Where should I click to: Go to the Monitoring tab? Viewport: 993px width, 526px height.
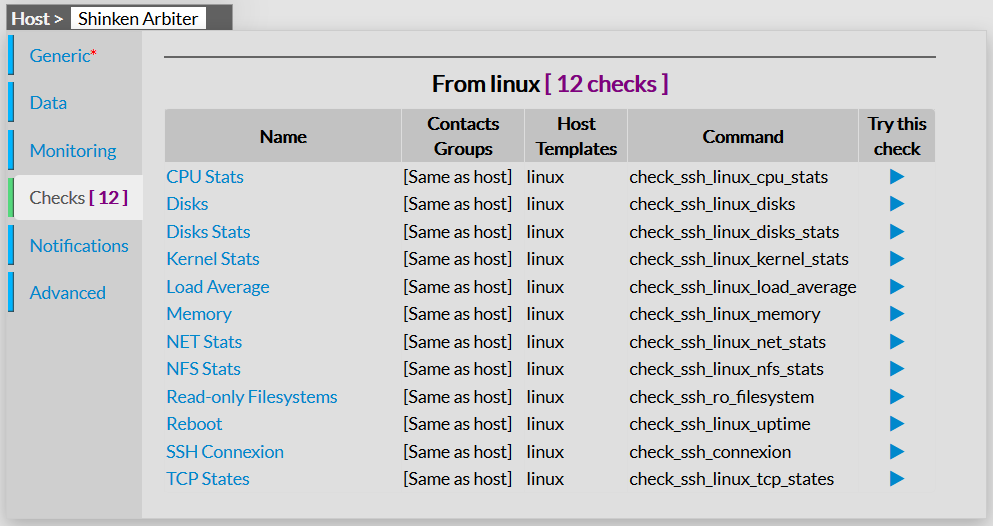[x=73, y=151]
